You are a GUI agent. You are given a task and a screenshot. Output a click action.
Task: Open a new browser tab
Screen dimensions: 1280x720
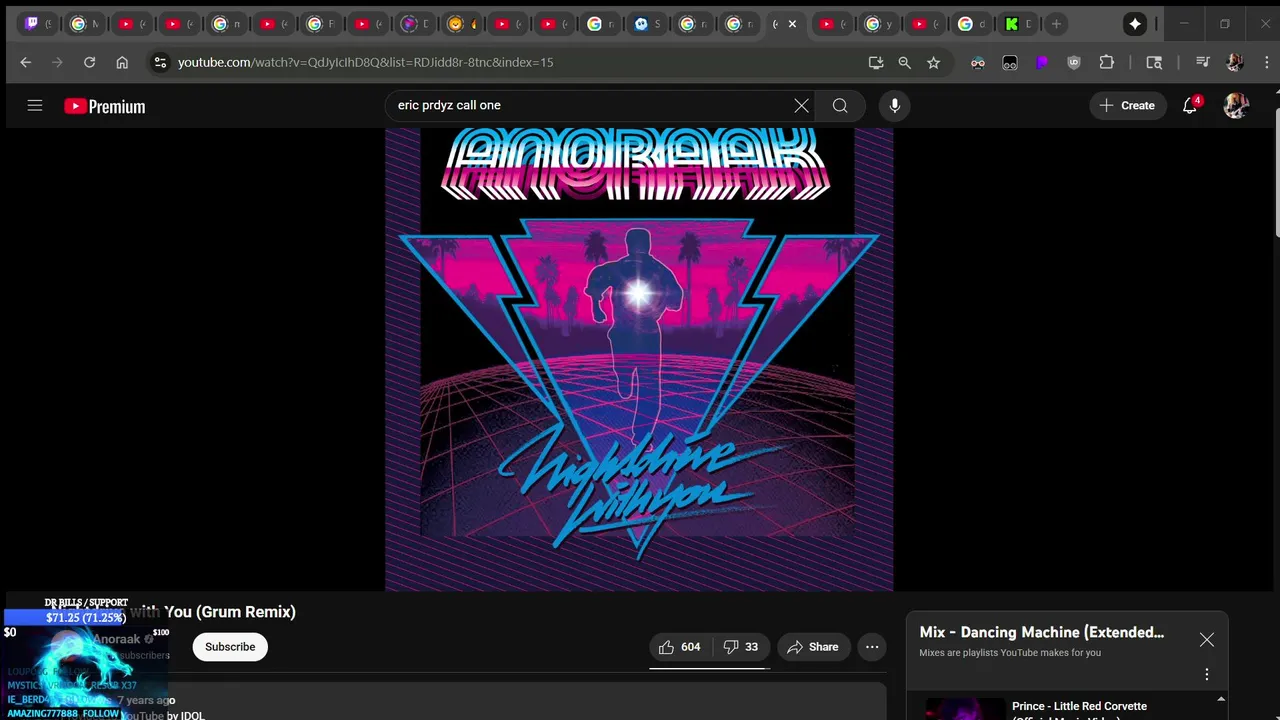1056,24
